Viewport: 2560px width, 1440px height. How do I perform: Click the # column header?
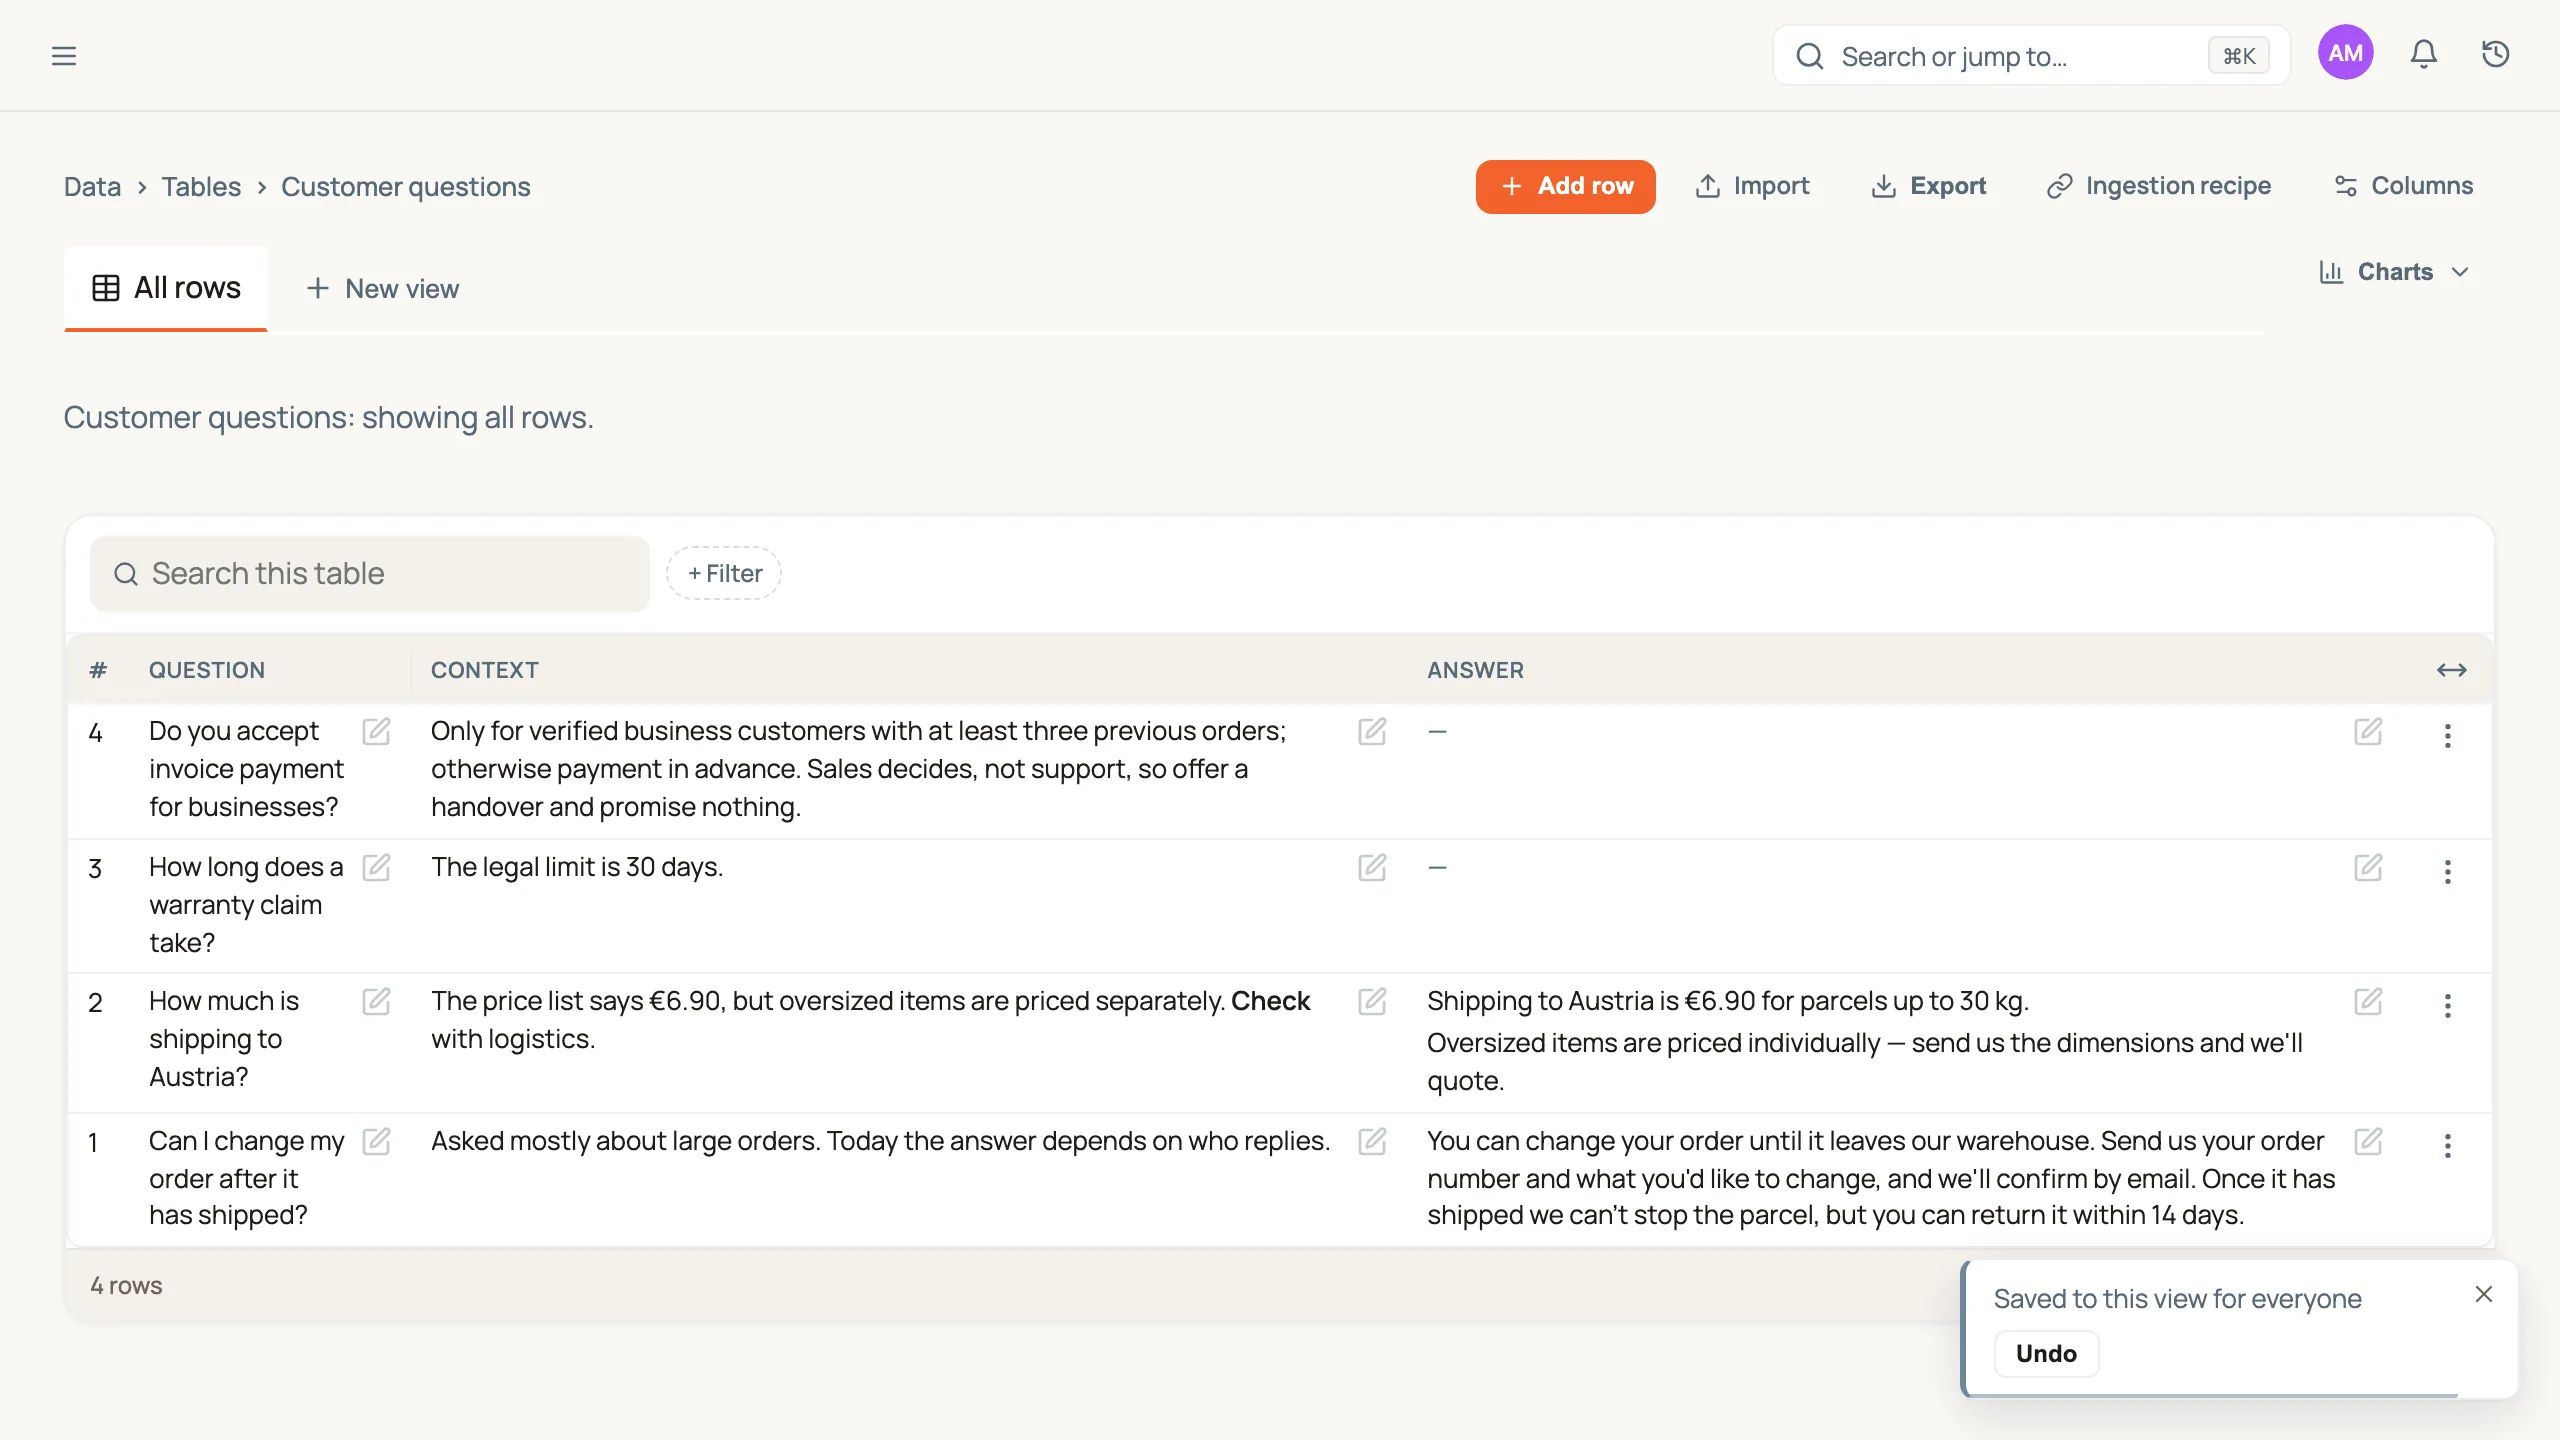[97, 670]
